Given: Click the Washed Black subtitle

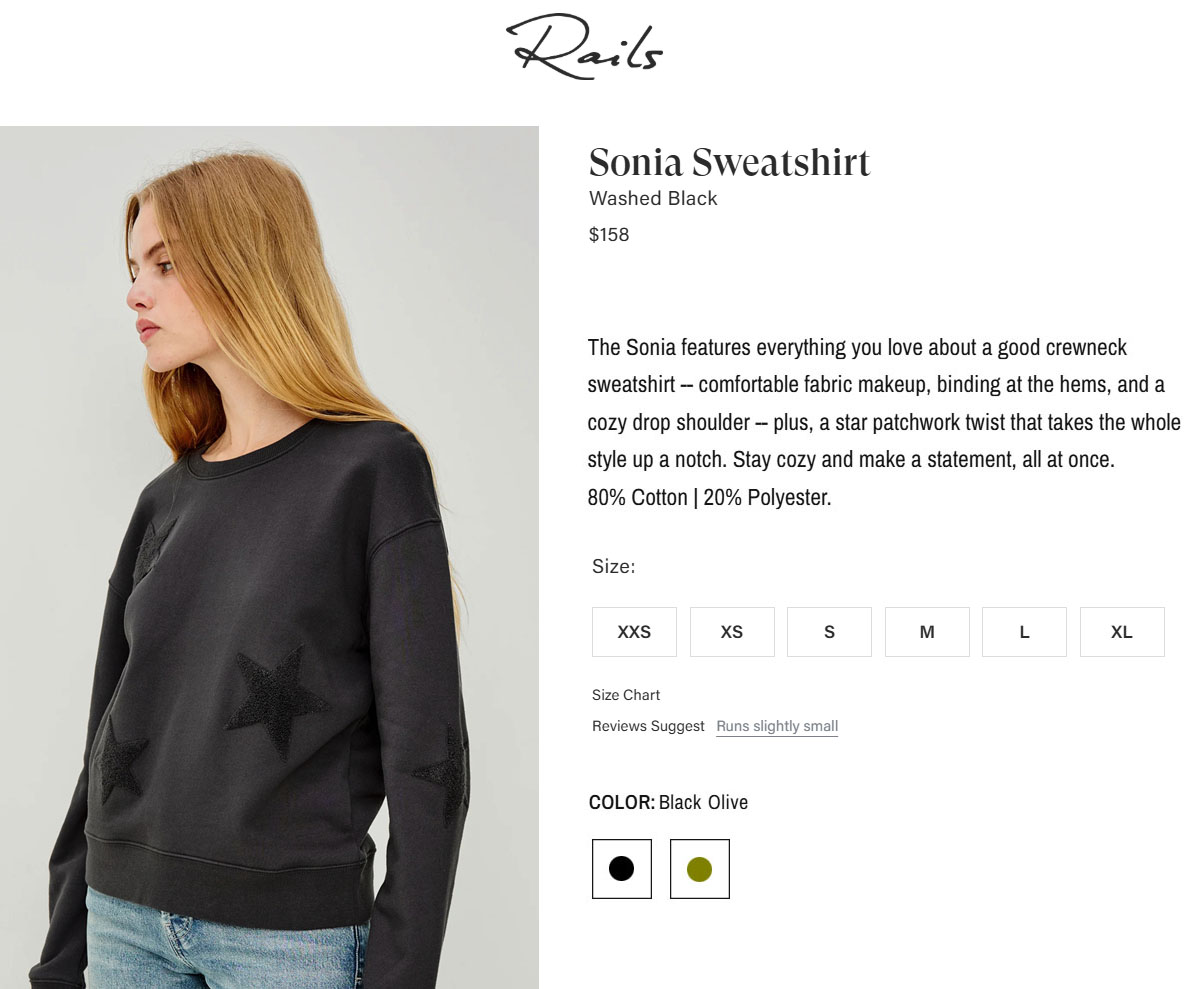Looking at the screenshot, I should point(653,198).
